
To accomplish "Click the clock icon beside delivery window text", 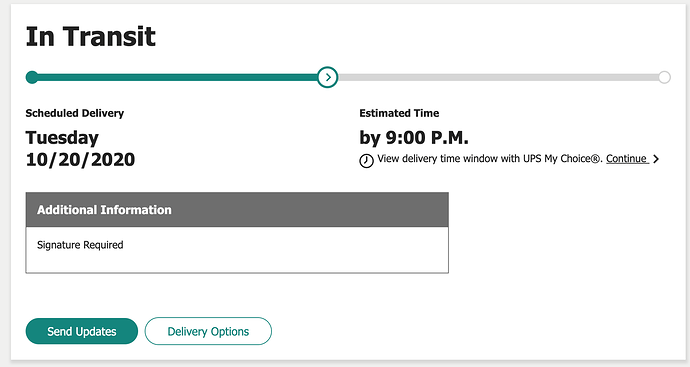I will point(366,161).
